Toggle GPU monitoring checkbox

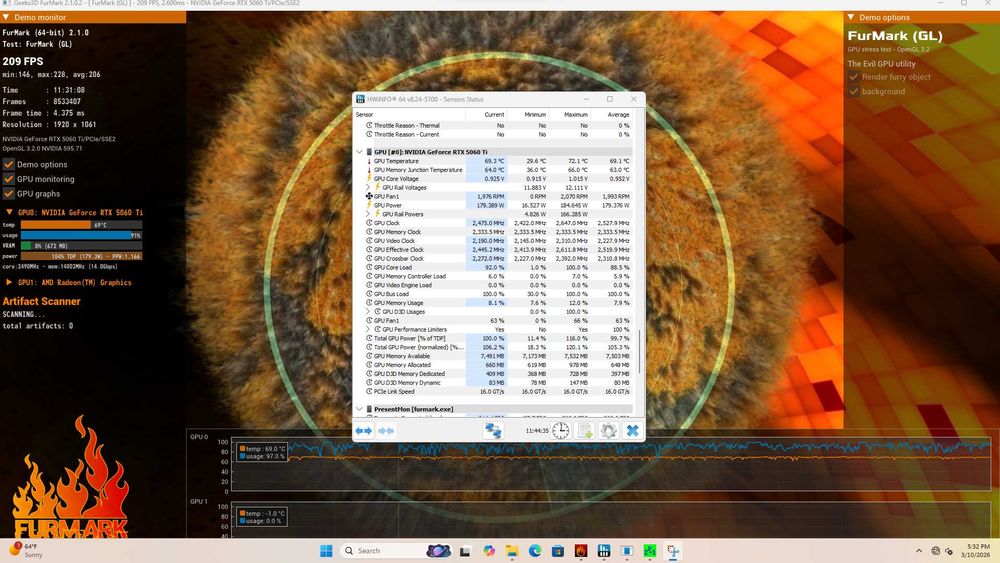tap(8, 179)
